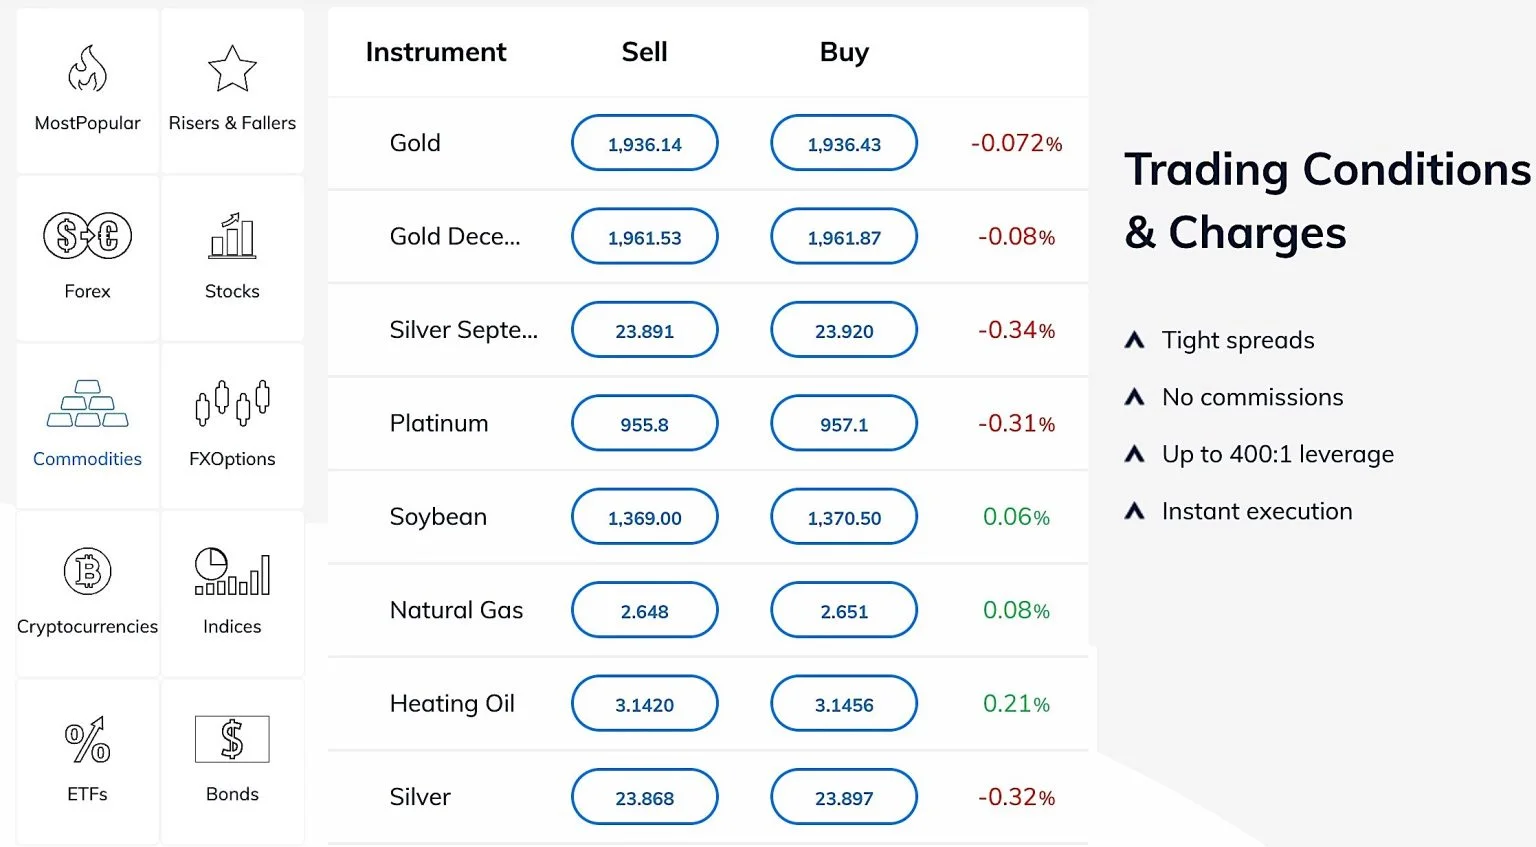1536x847 pixels.
Task: Select the Gold instrument row
Action: [x=414, y=142]
